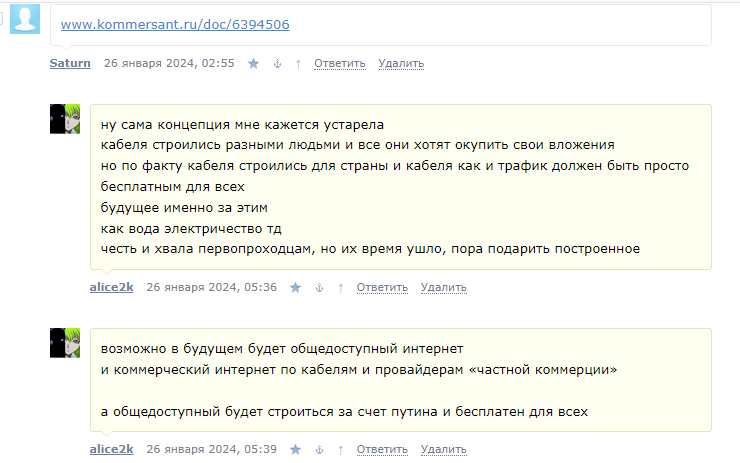
Task: Star alice2k's 05:39 comment
Action: (x=295, y=449)
